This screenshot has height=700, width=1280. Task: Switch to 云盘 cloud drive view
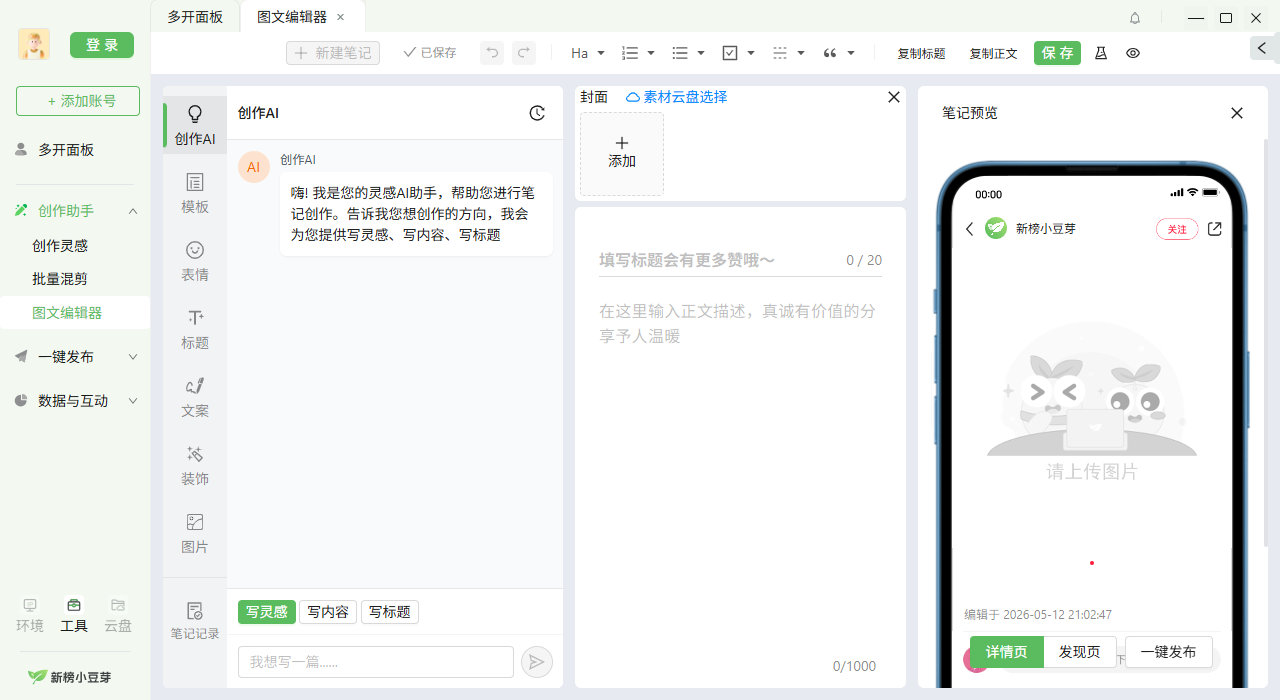118,616
